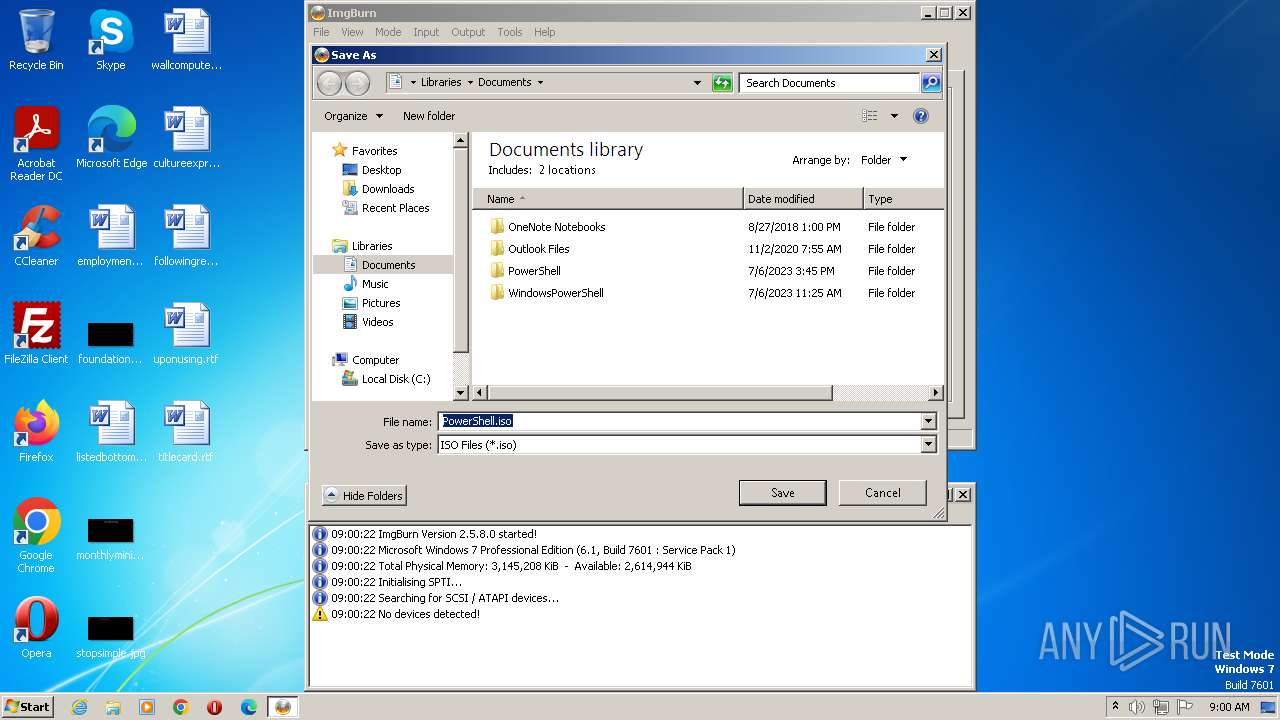This screenshot has height=720, width=1280.
Task: Launch FileZilla Client desktop icon
Action: point(36,334)
